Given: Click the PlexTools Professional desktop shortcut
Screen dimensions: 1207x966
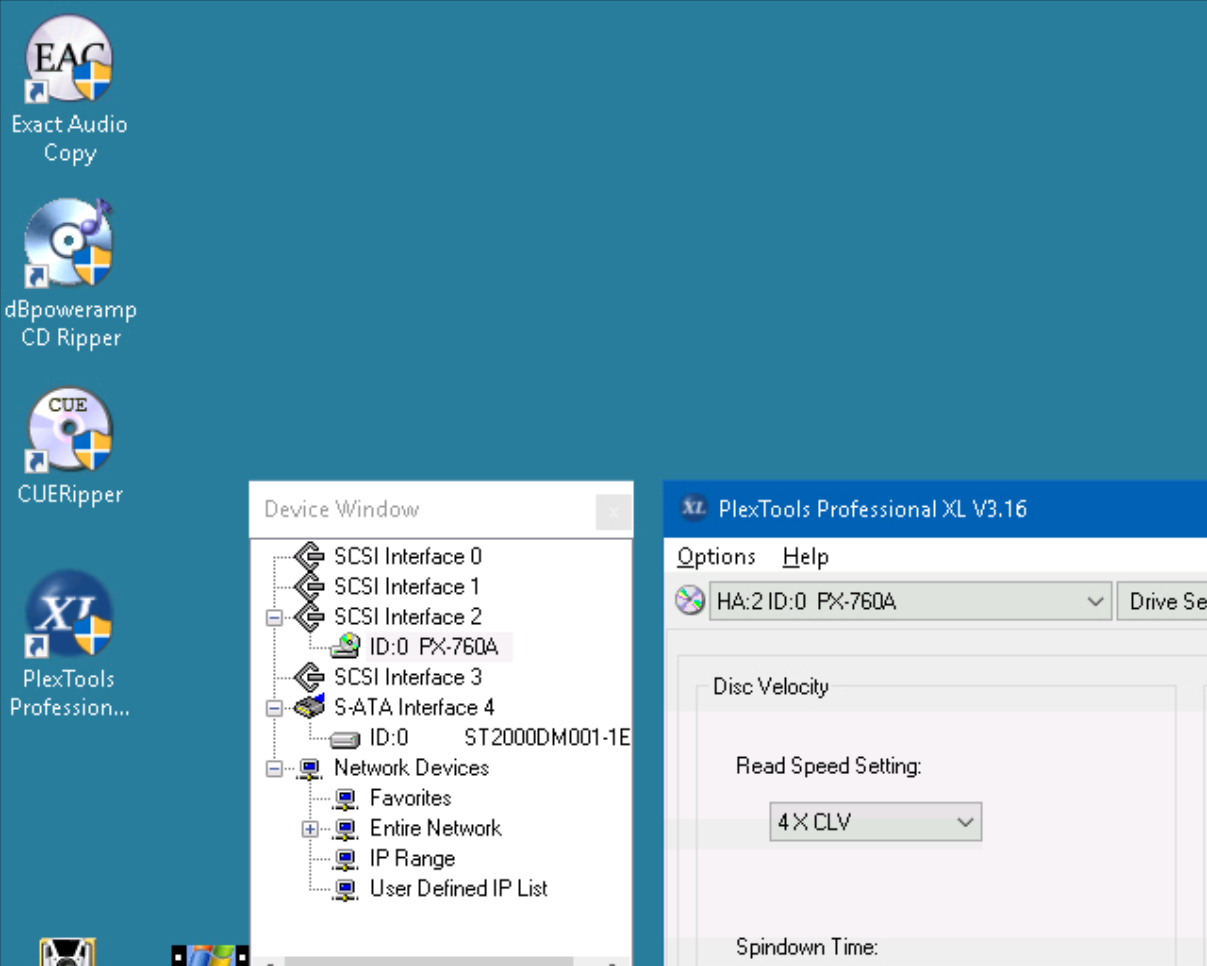Looking at the screenshot, I should point(69,645).
